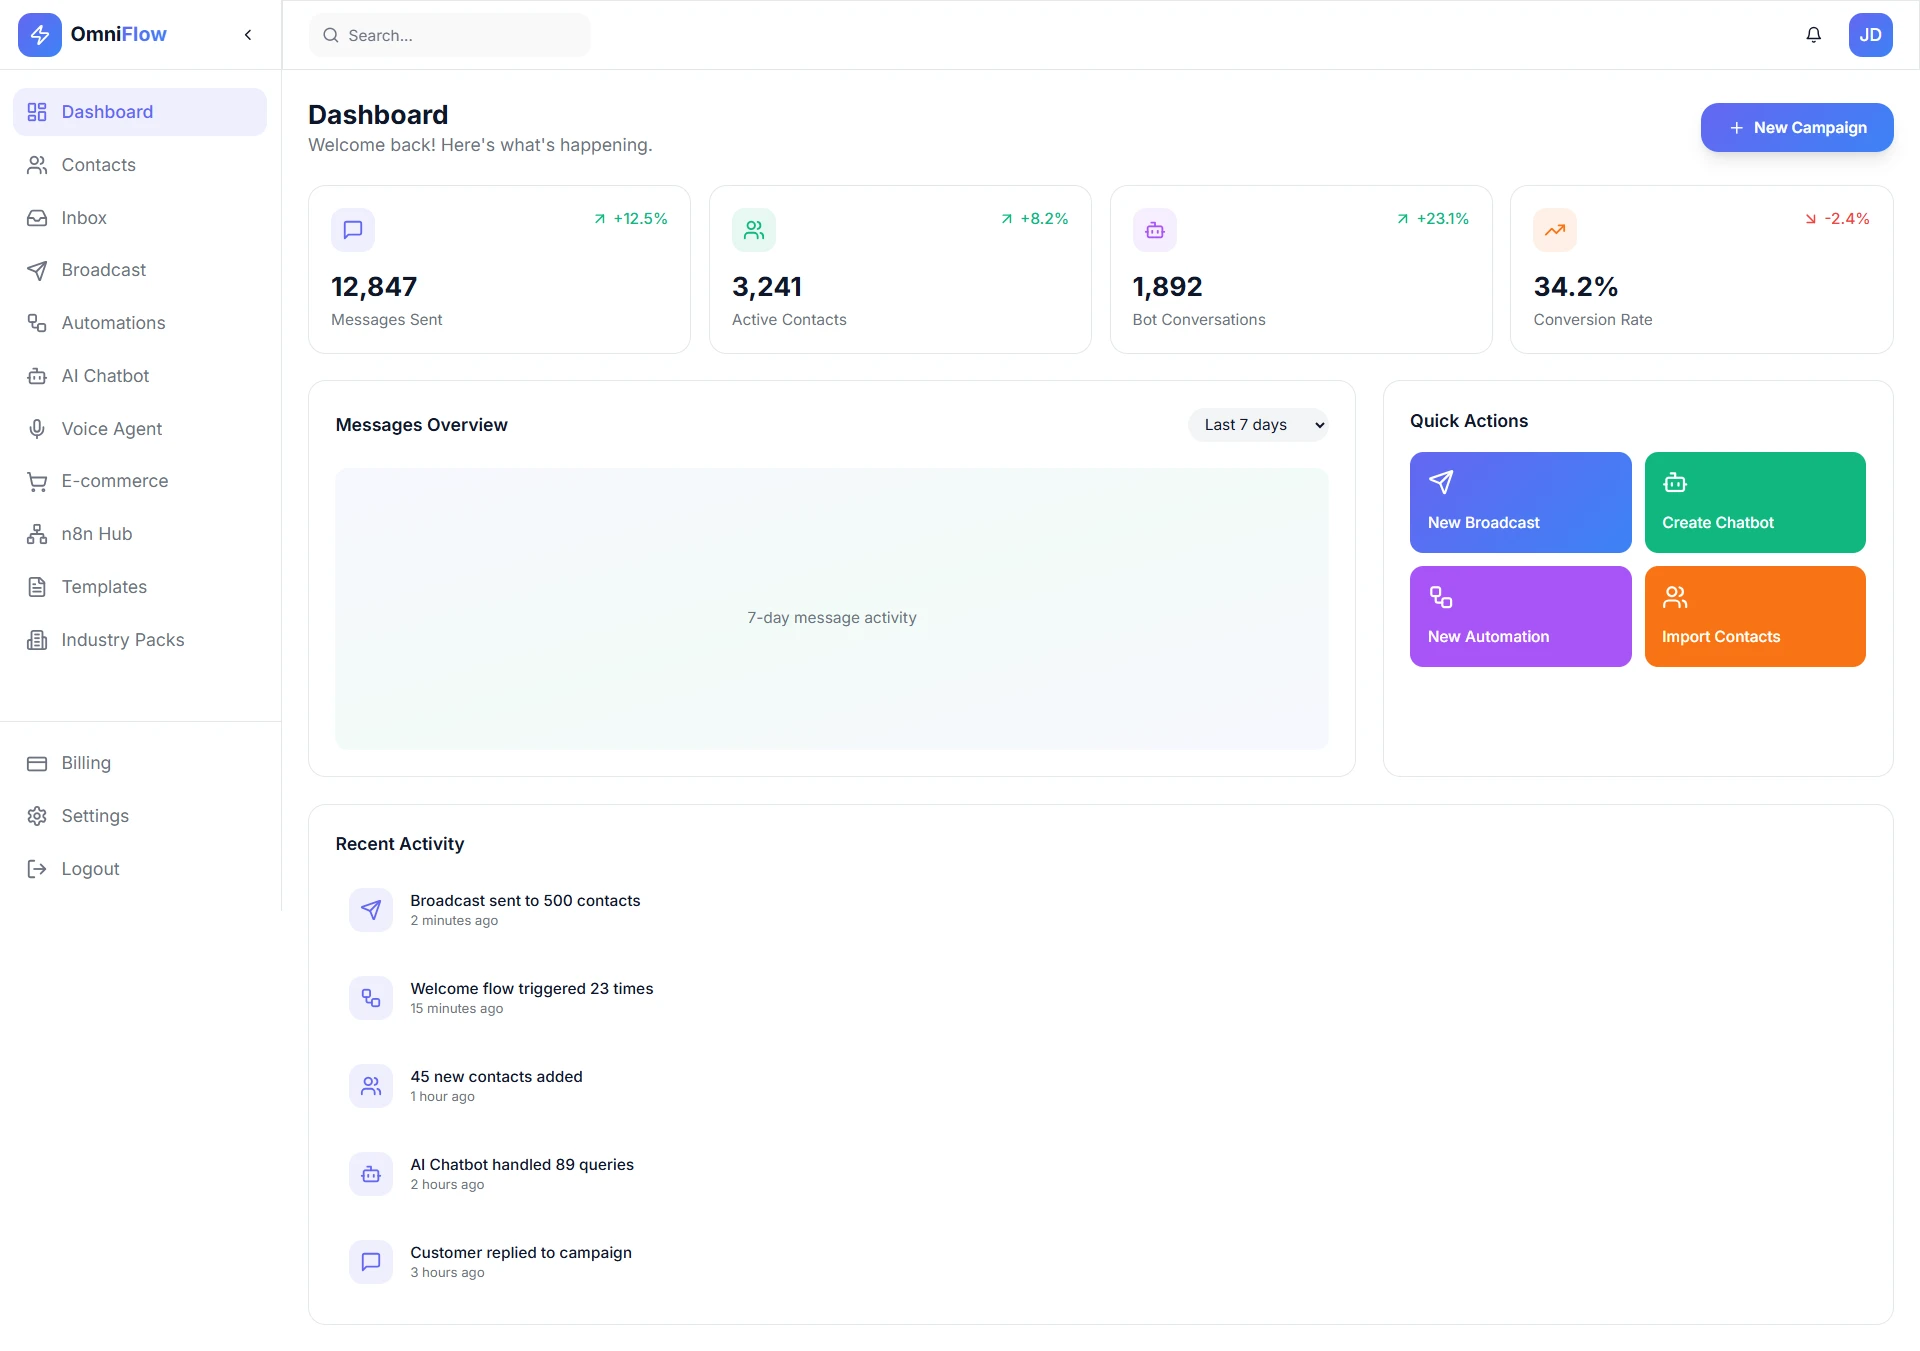Click the Broadcast paper plane sidebar icon
Viewport: 1920px width, 1351px height.
[37, 271]
